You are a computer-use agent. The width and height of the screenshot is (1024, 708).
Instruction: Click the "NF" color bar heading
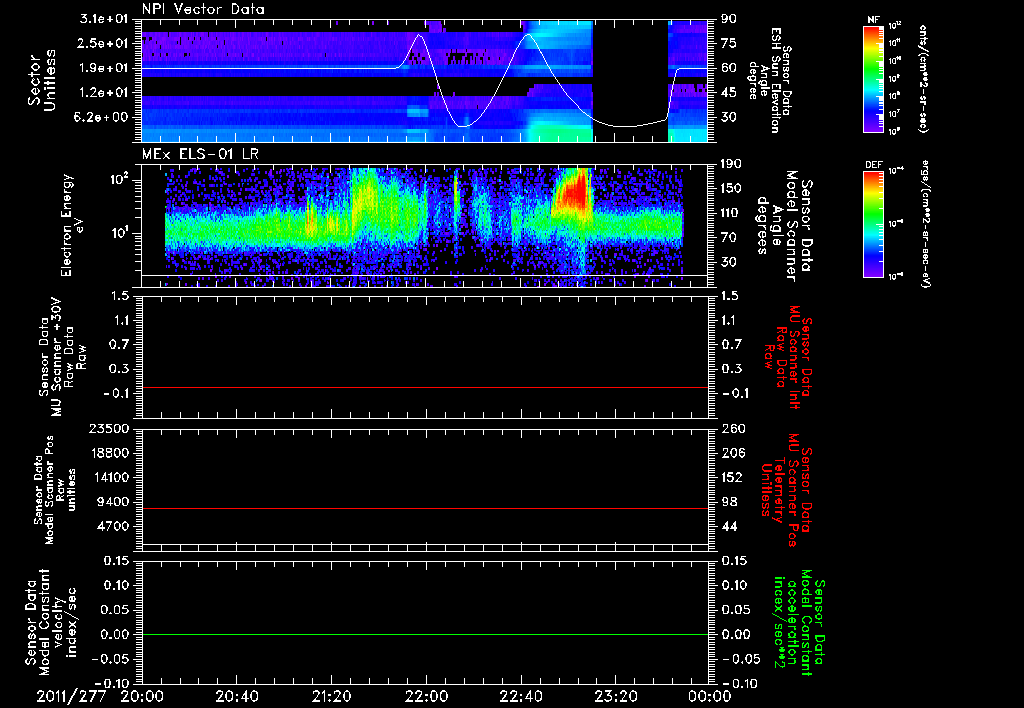pyautogui.click(x=874, y=20)
